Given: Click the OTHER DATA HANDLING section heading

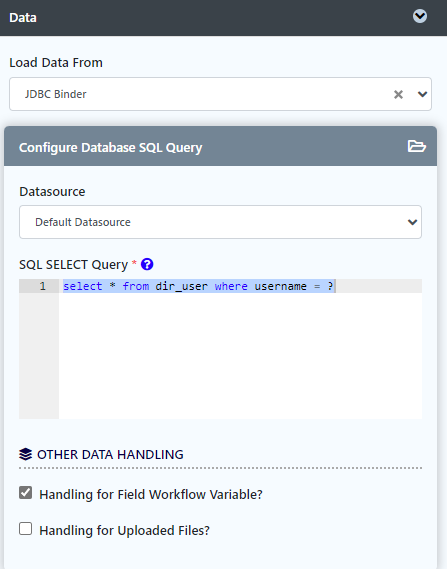Looking at the screenshot, I should click(x=110, y=454).
